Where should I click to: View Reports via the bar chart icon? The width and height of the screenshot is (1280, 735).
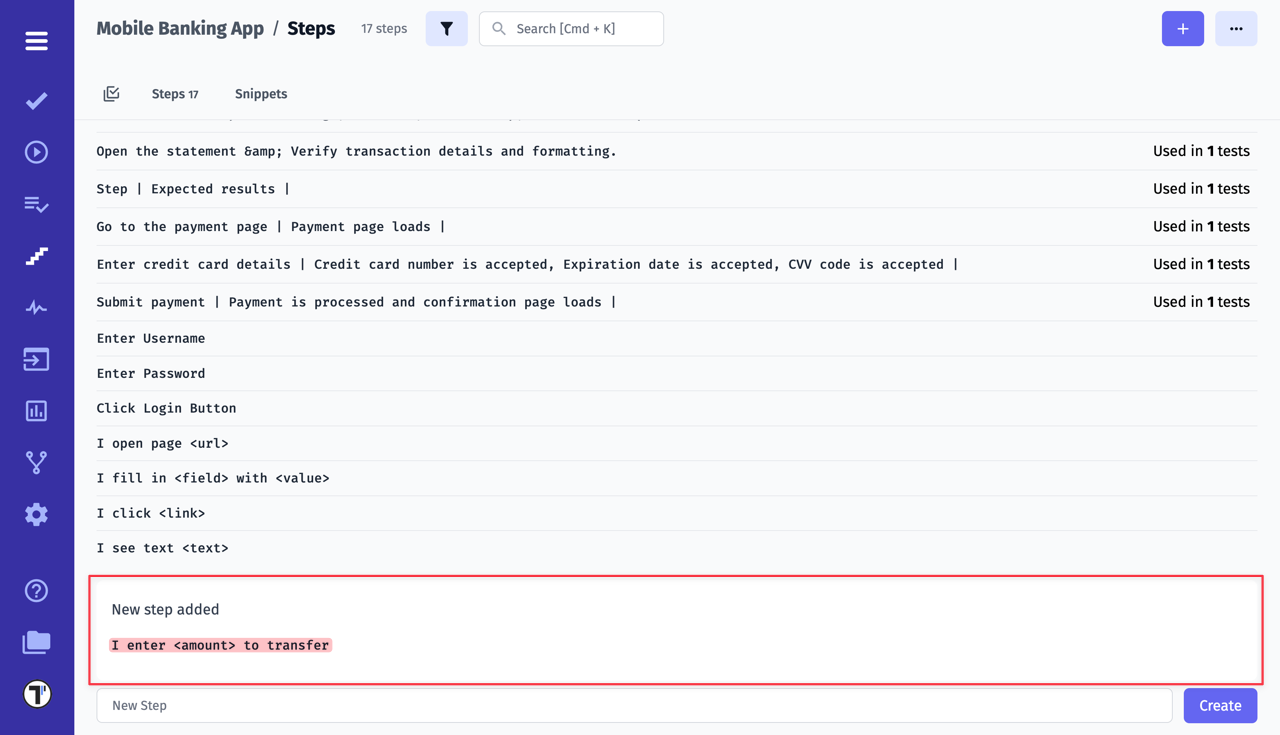pos(36,410)
